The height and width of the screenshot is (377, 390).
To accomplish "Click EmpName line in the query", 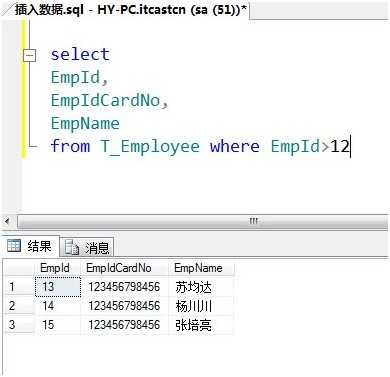I will click(x=85, y=123).
